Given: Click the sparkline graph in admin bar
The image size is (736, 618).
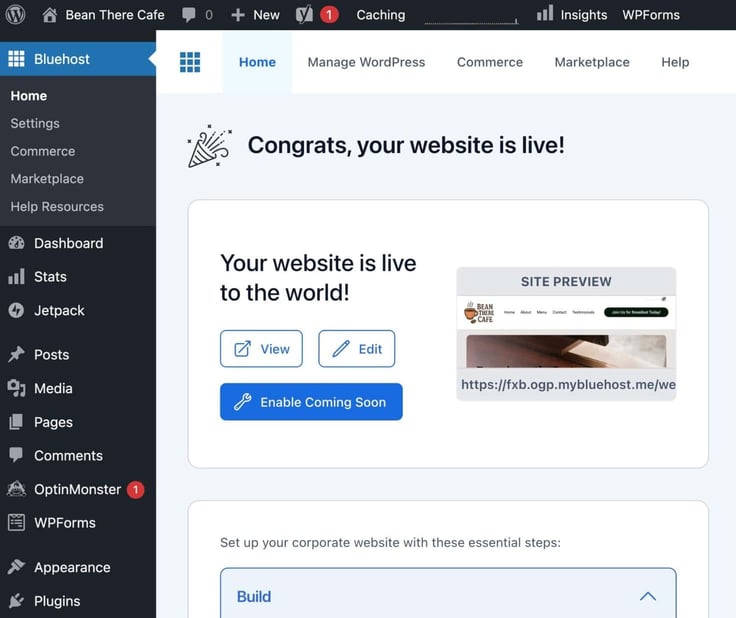Looking at the screenshot, I should pos(471,20).
